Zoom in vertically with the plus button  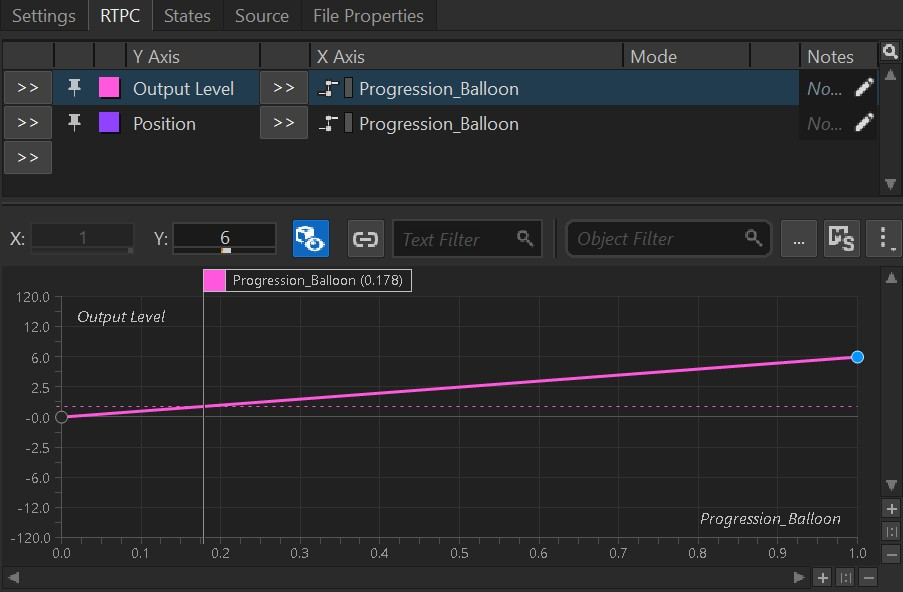892,509
